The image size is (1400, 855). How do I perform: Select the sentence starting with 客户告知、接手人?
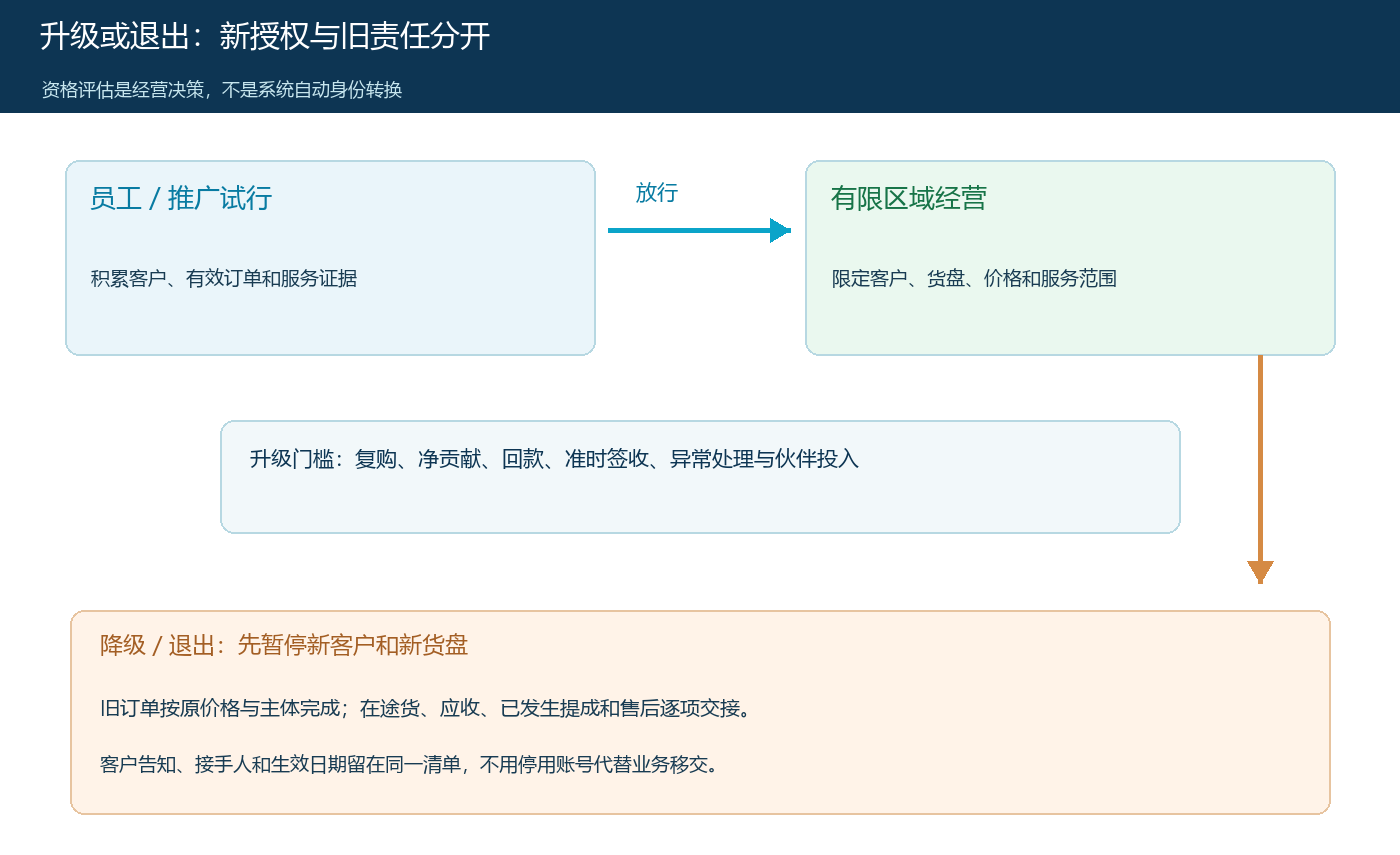click(410, 765)
